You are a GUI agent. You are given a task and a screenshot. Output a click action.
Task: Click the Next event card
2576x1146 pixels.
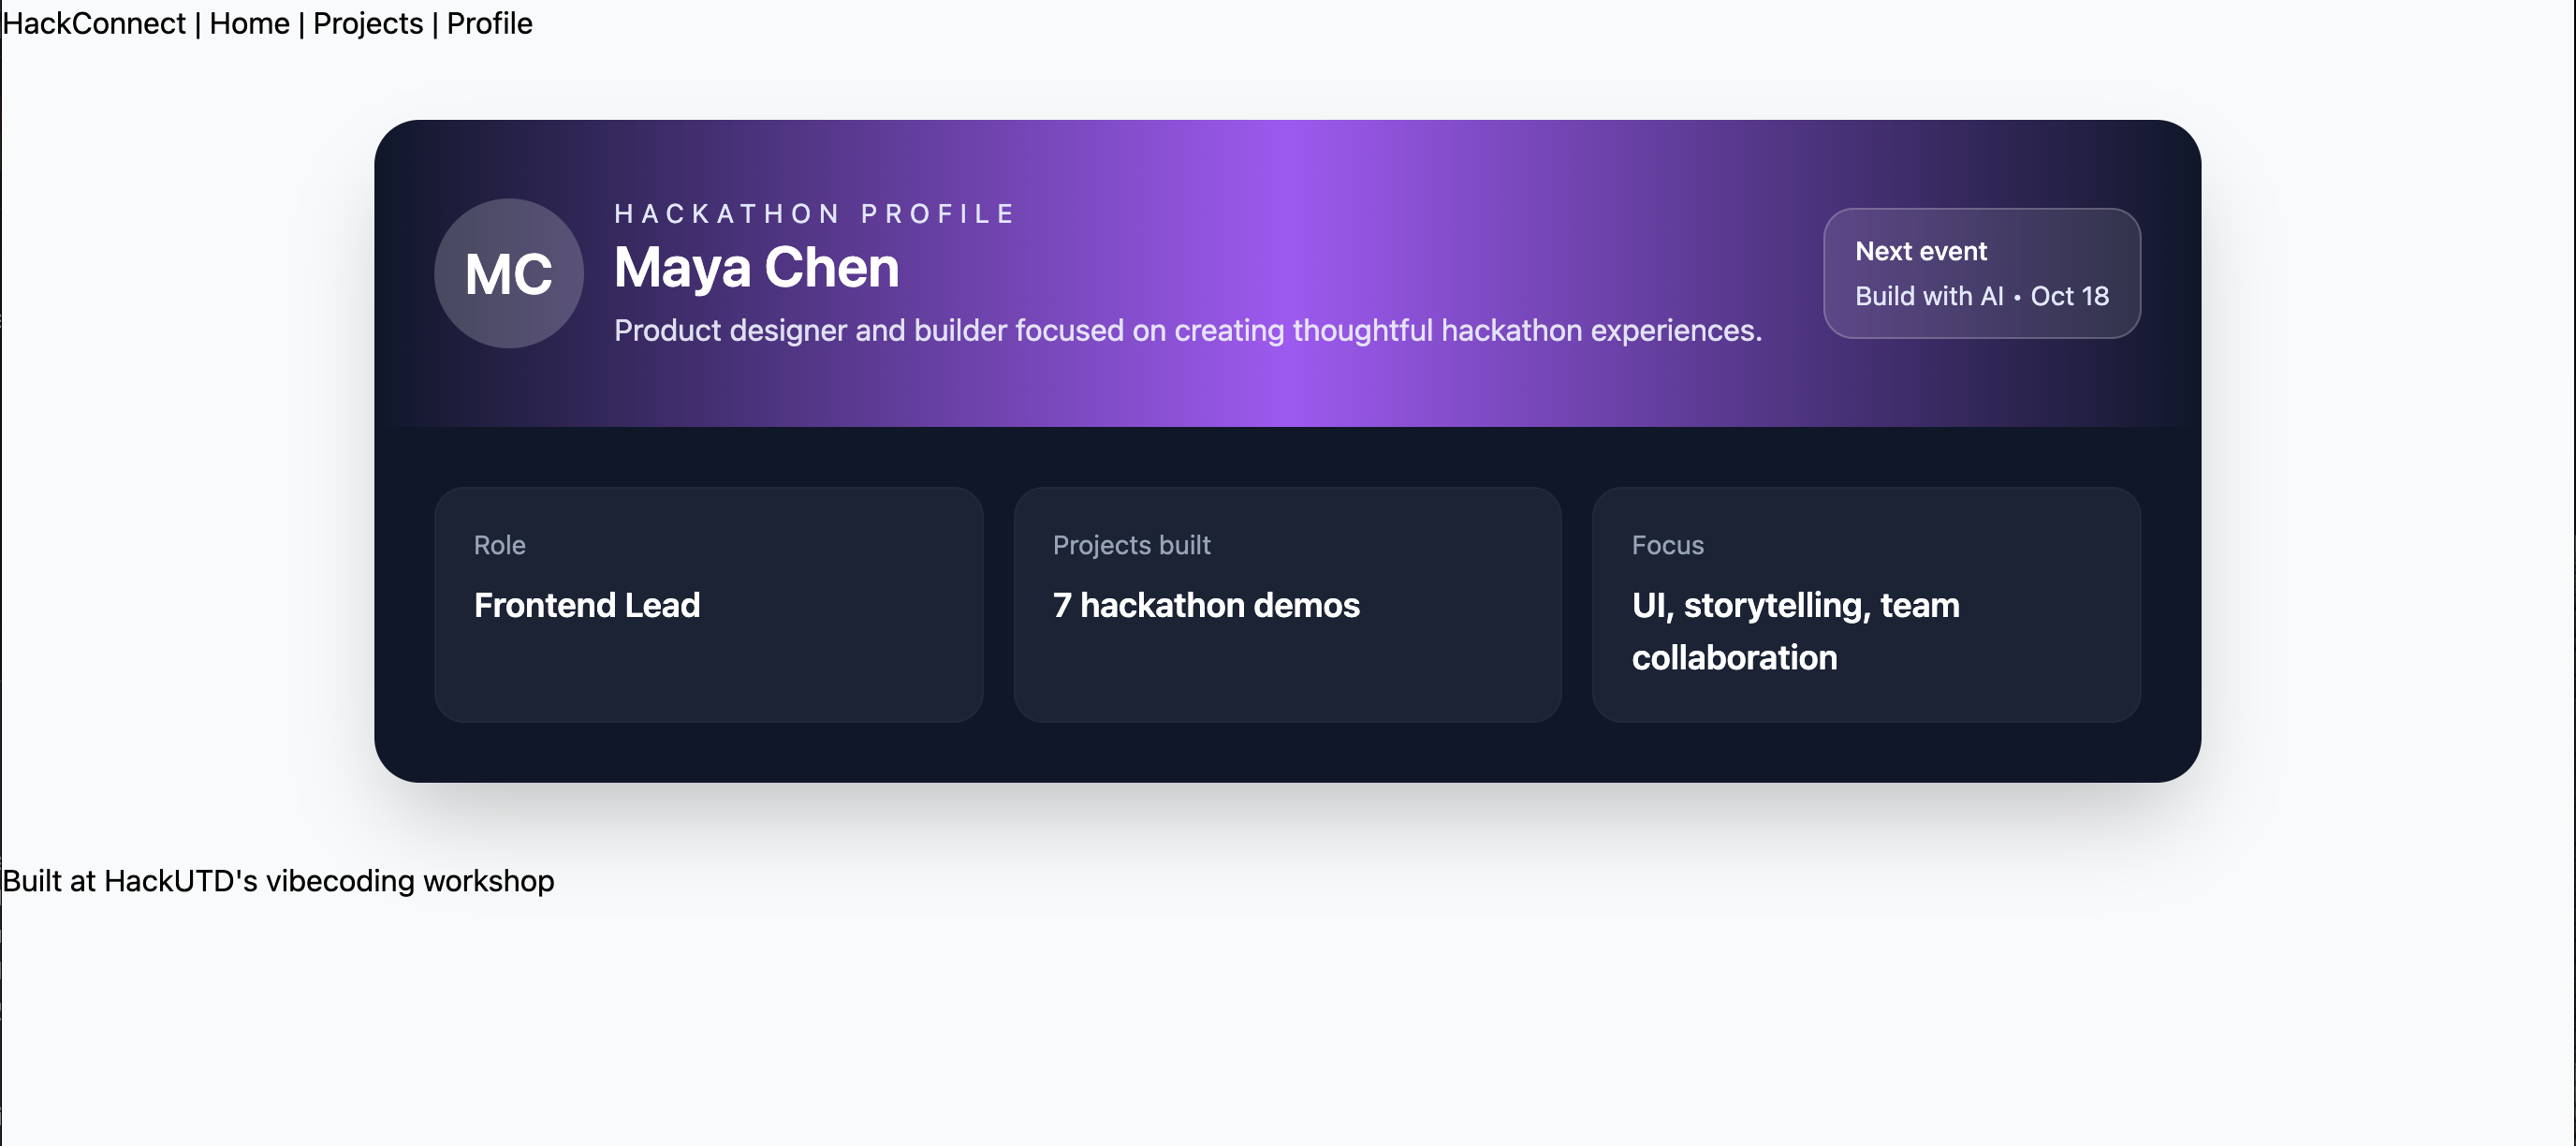[x=1981, y=273]
